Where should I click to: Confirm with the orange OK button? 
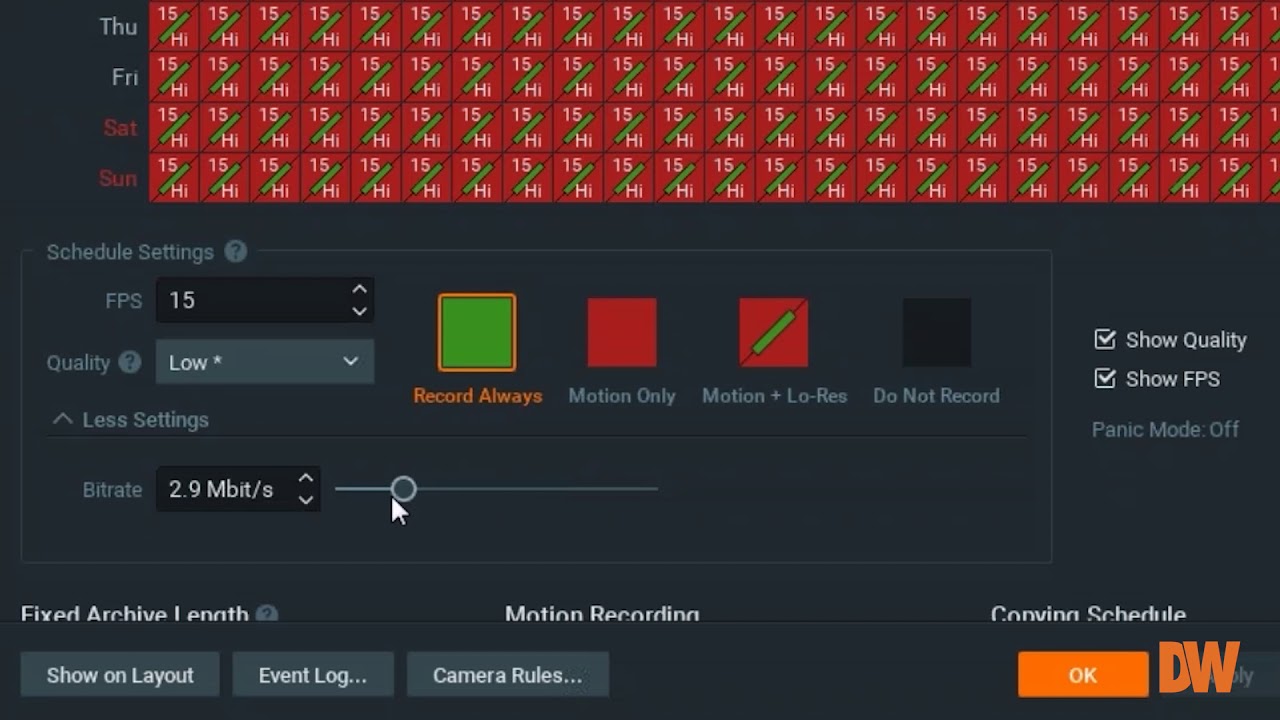point(1083,675)
